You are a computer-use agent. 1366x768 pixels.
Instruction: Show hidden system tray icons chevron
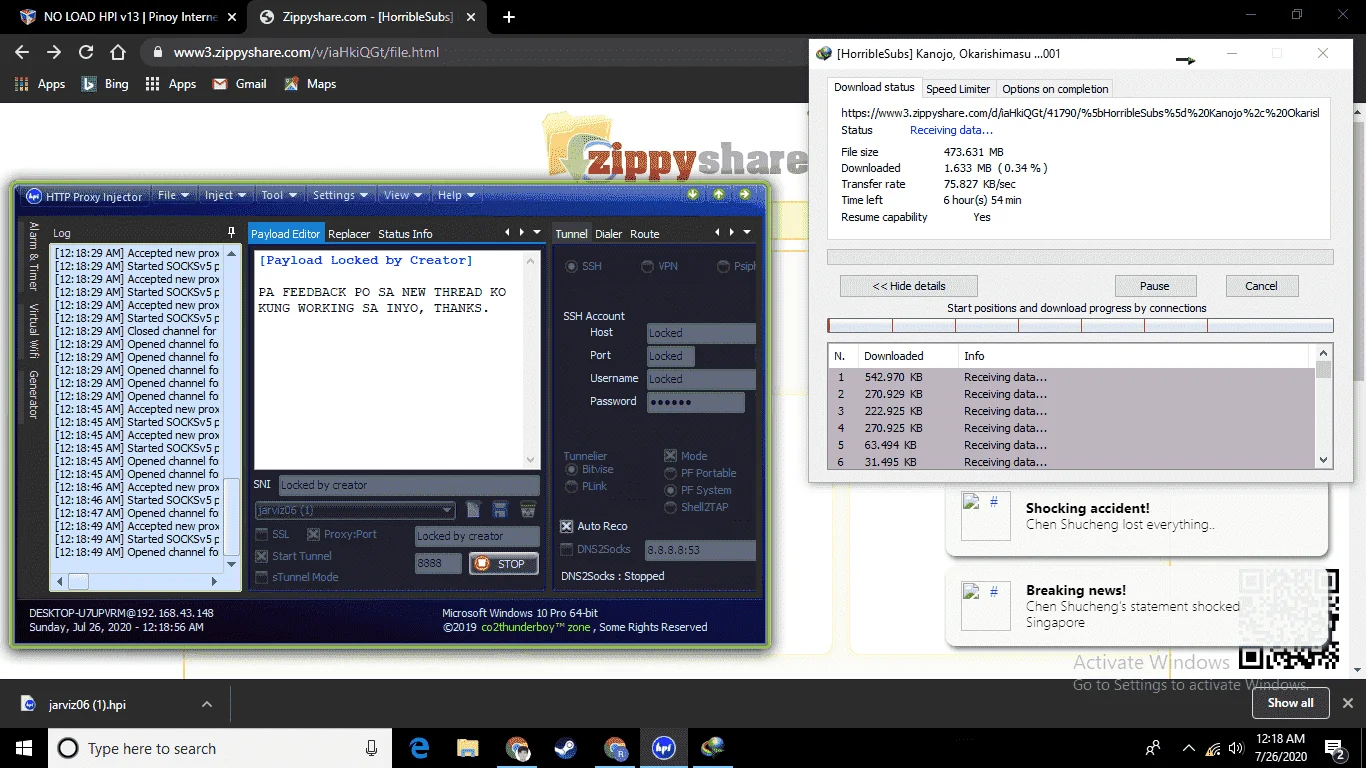tap(1189, 748)
